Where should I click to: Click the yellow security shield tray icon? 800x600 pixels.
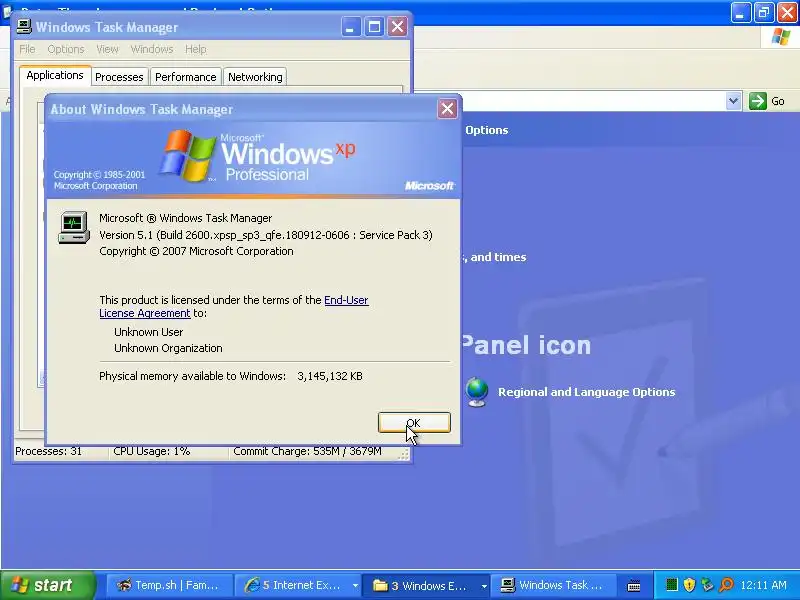point(689,585)
